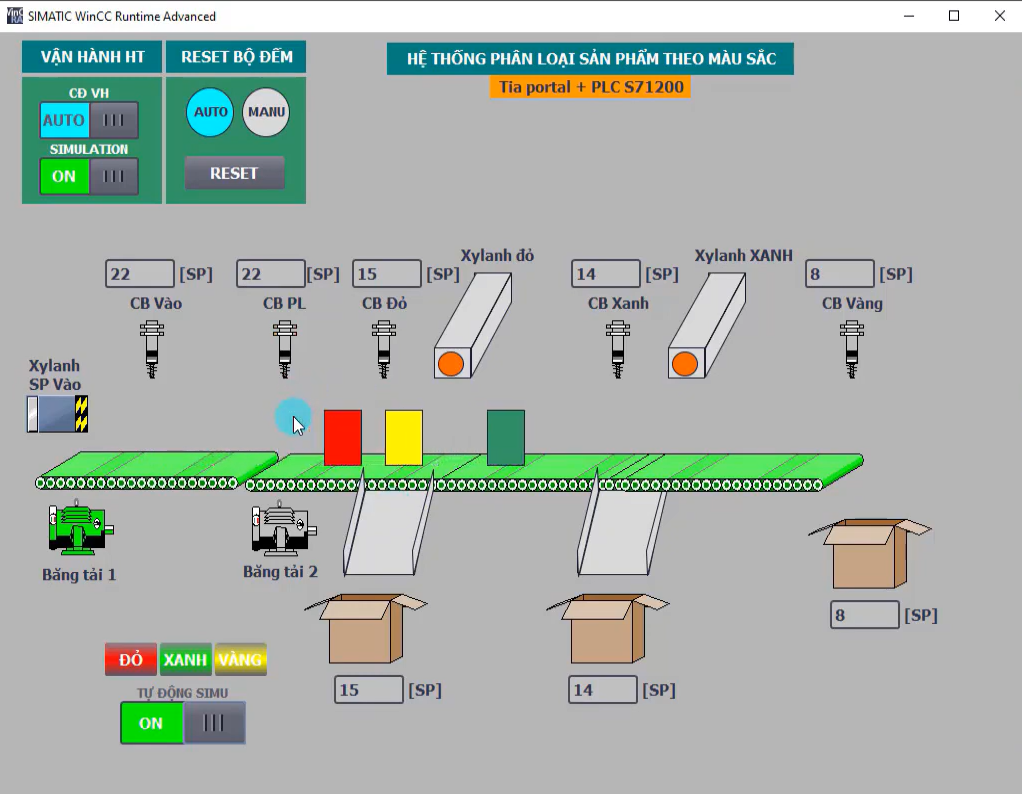Image resolution: width=1022 pixels, height=794 pixels.
Task: Click the green Băng tải 1 motor
Action: [x=81, y=528]
